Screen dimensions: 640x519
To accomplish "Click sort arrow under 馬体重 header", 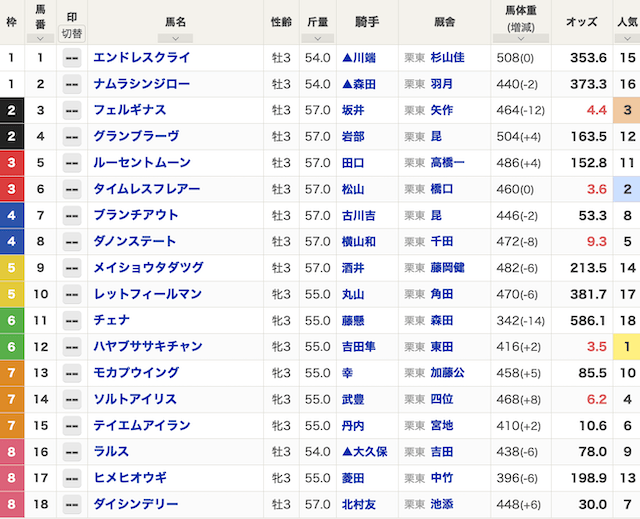I will click(x=518, y=40).
